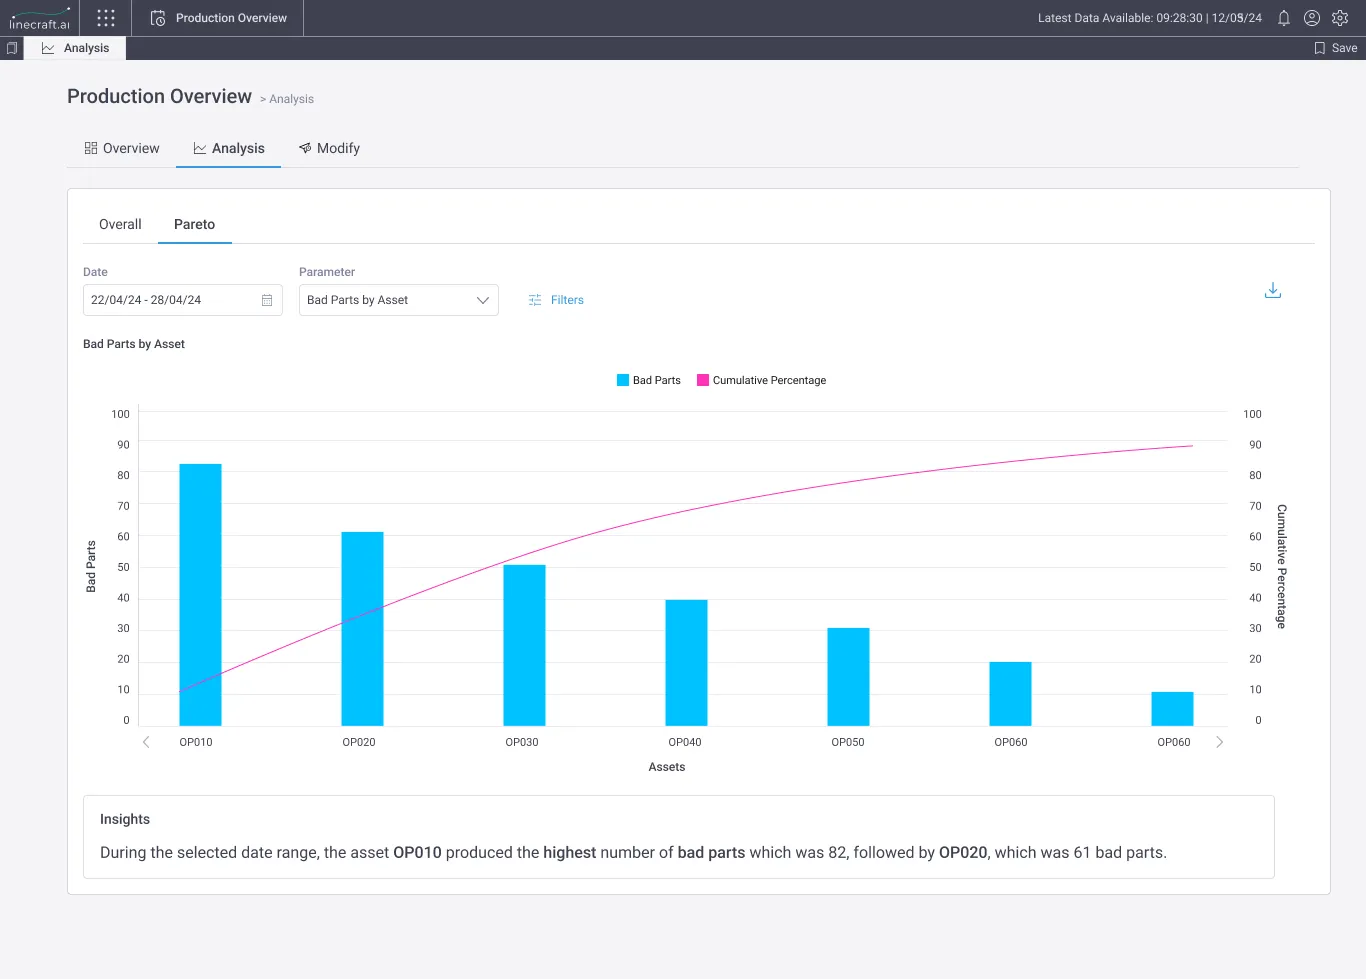Toggle the side panel icon at top left
1366x979 pixels.
tap(12, 48)
